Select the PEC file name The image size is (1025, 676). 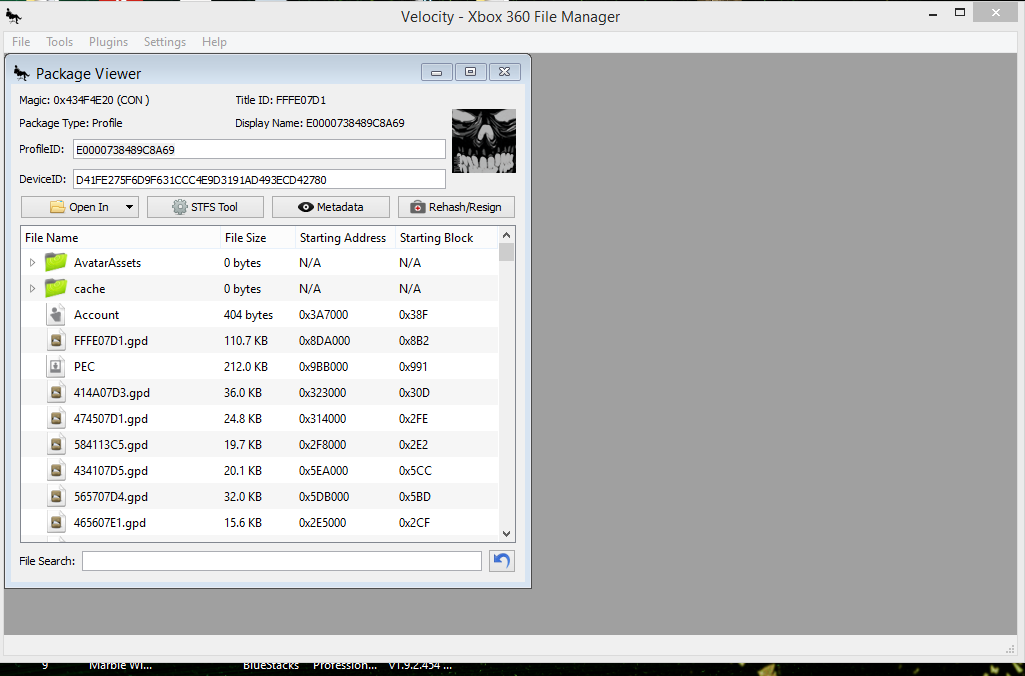tap(84, 367)
